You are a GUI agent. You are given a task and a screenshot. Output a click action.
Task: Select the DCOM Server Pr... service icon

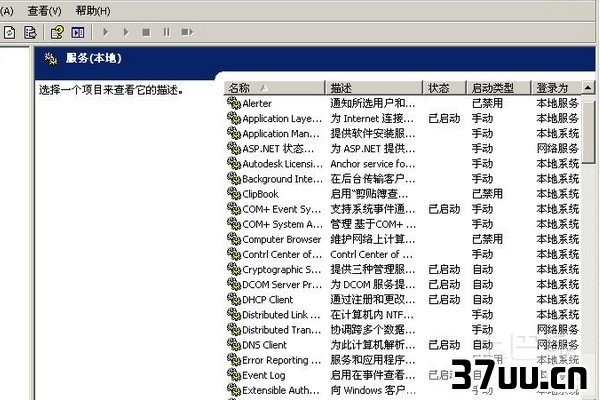pyautogui.click(x=234, y=284)
